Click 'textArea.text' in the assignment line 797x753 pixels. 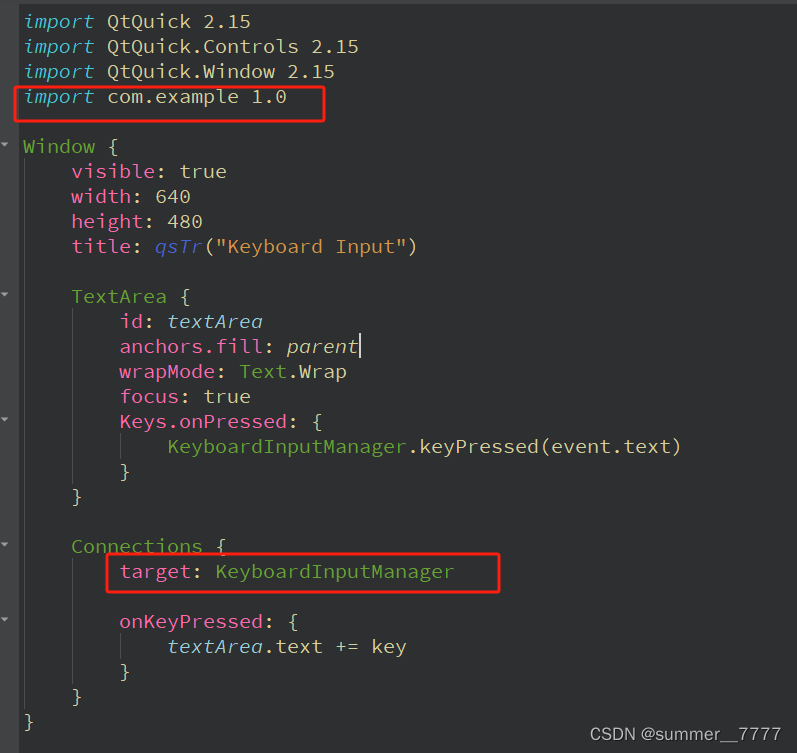pos(245,647)
